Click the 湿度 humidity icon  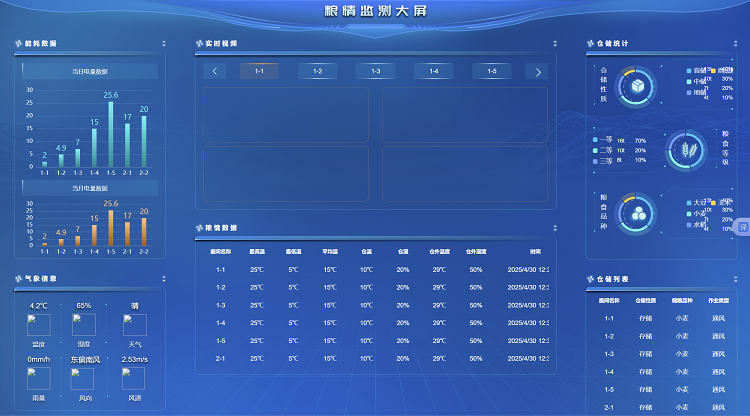coord(84,325)
